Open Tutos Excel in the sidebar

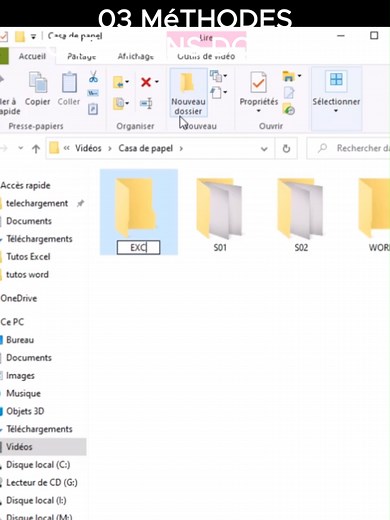pos(28,257)
